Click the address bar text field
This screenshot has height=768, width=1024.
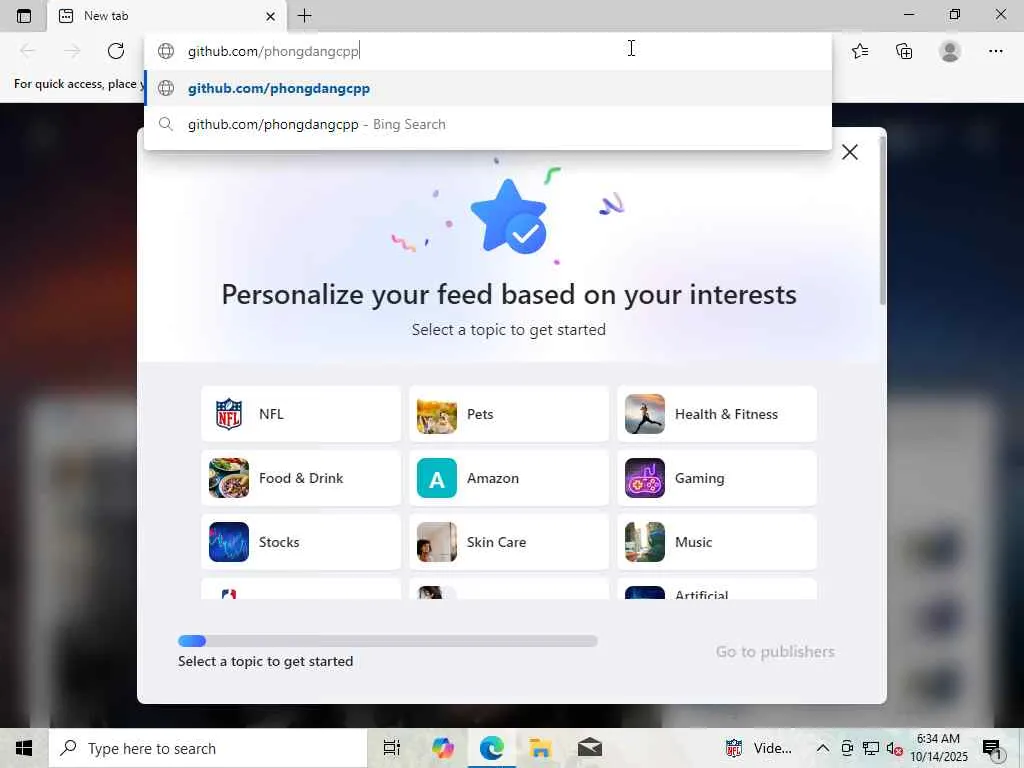[x=487, y=51]
